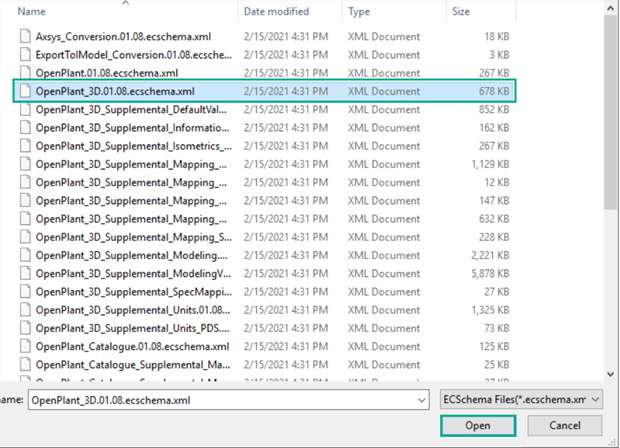Click the 73 KB size value

pos(497,328)
